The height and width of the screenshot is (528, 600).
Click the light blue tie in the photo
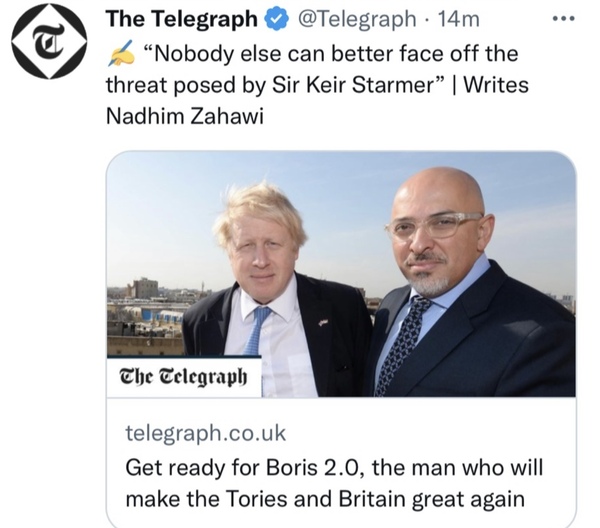[x=257, y=330]
